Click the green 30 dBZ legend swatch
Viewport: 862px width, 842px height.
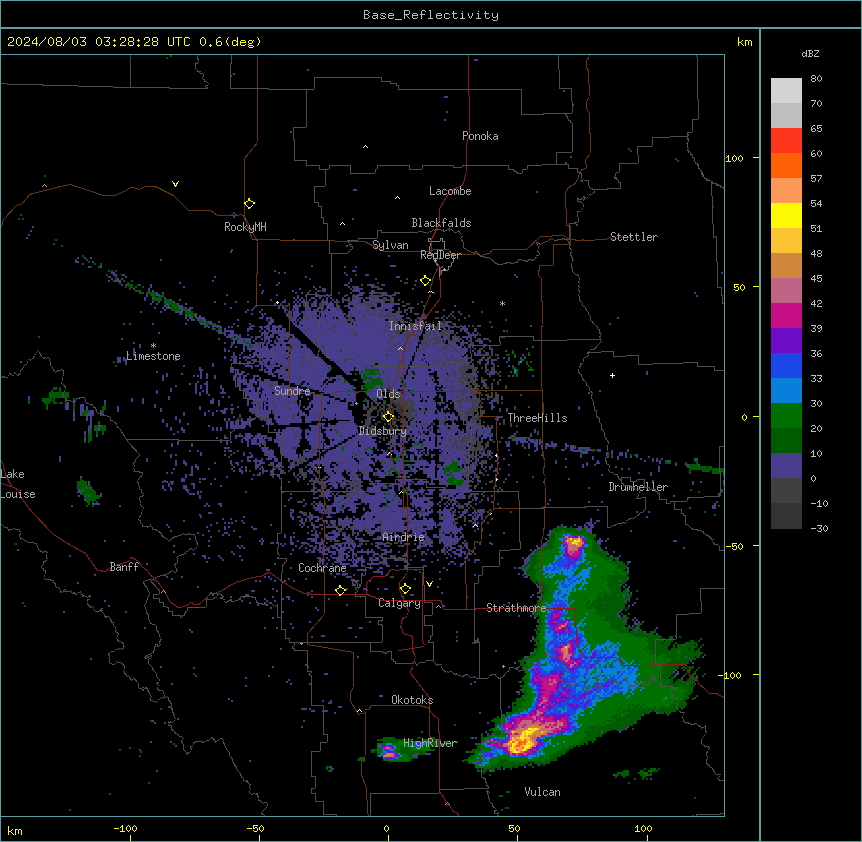coord(786,416)
